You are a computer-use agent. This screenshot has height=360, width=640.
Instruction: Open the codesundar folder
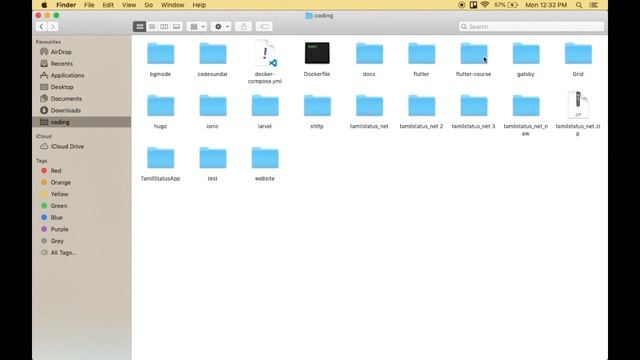(213, 53)
